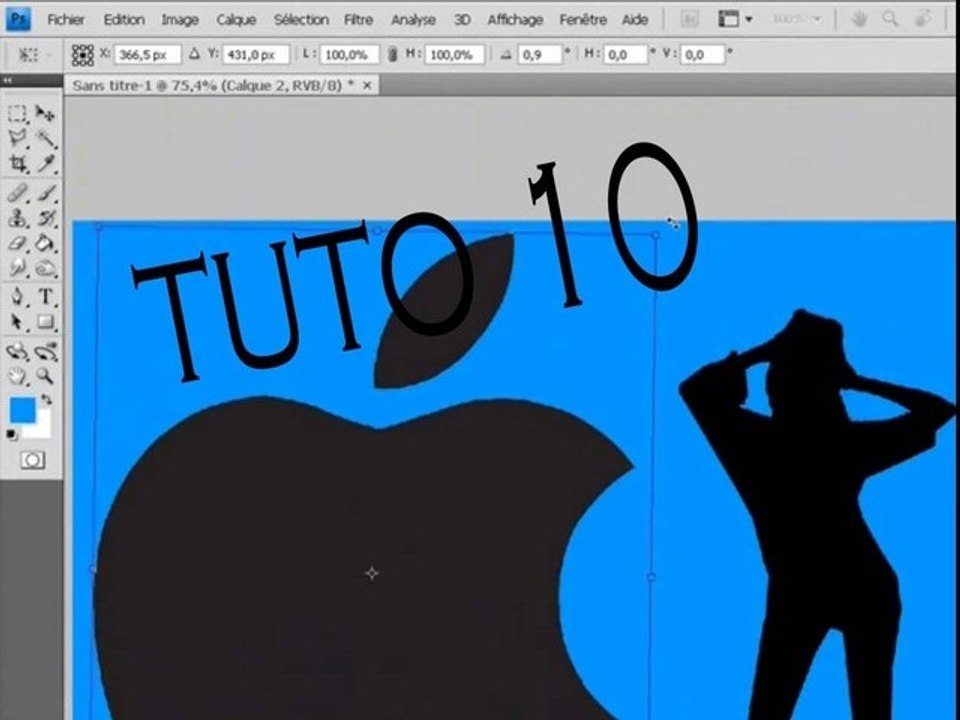Click the reference point locator grid
Image resolution: width=960 pixels, height=720 pixels.
(83, 55)
